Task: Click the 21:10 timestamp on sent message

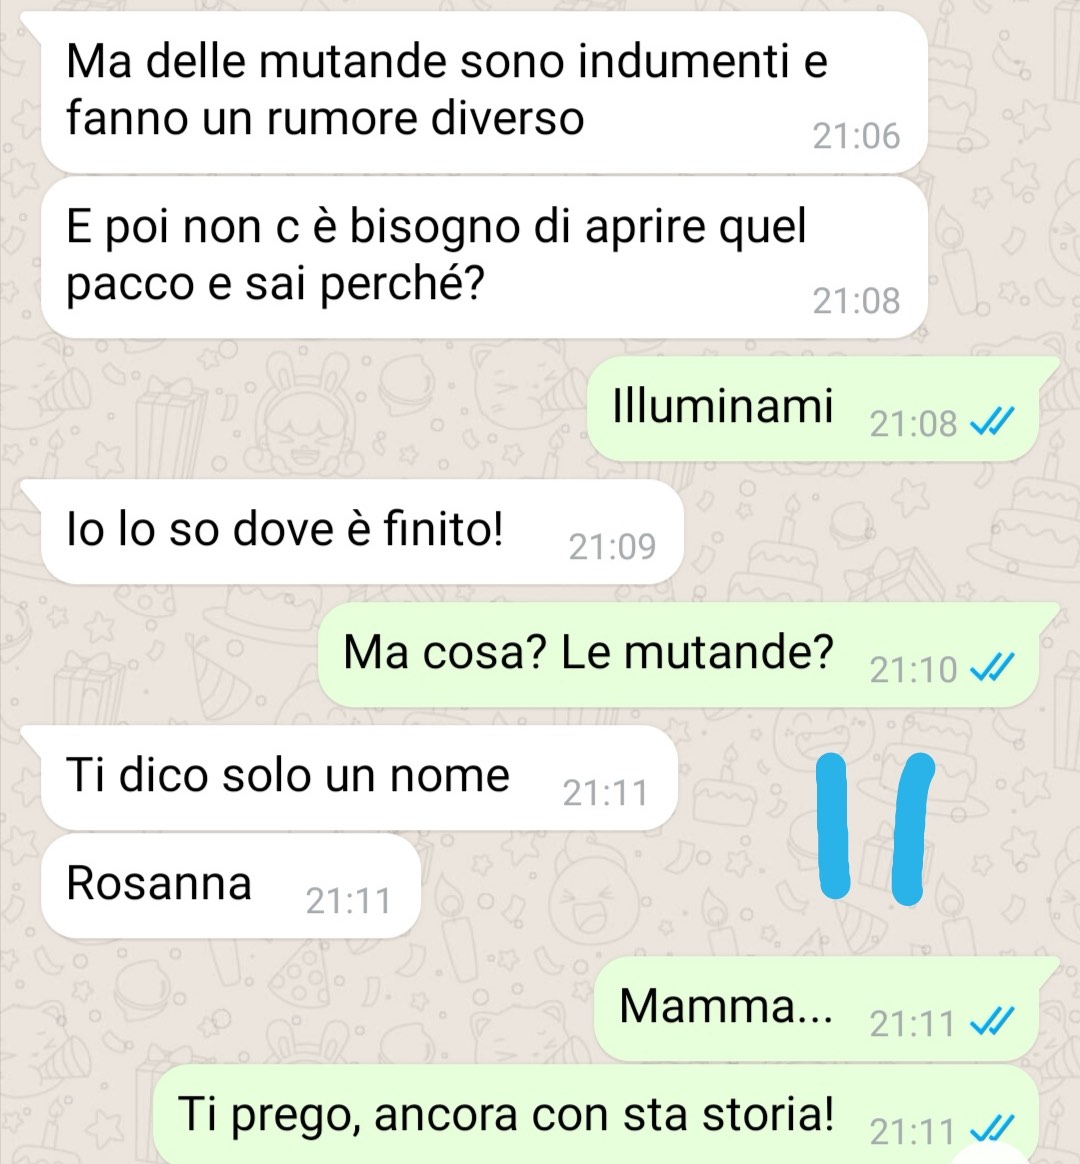Action: point(913,670)
